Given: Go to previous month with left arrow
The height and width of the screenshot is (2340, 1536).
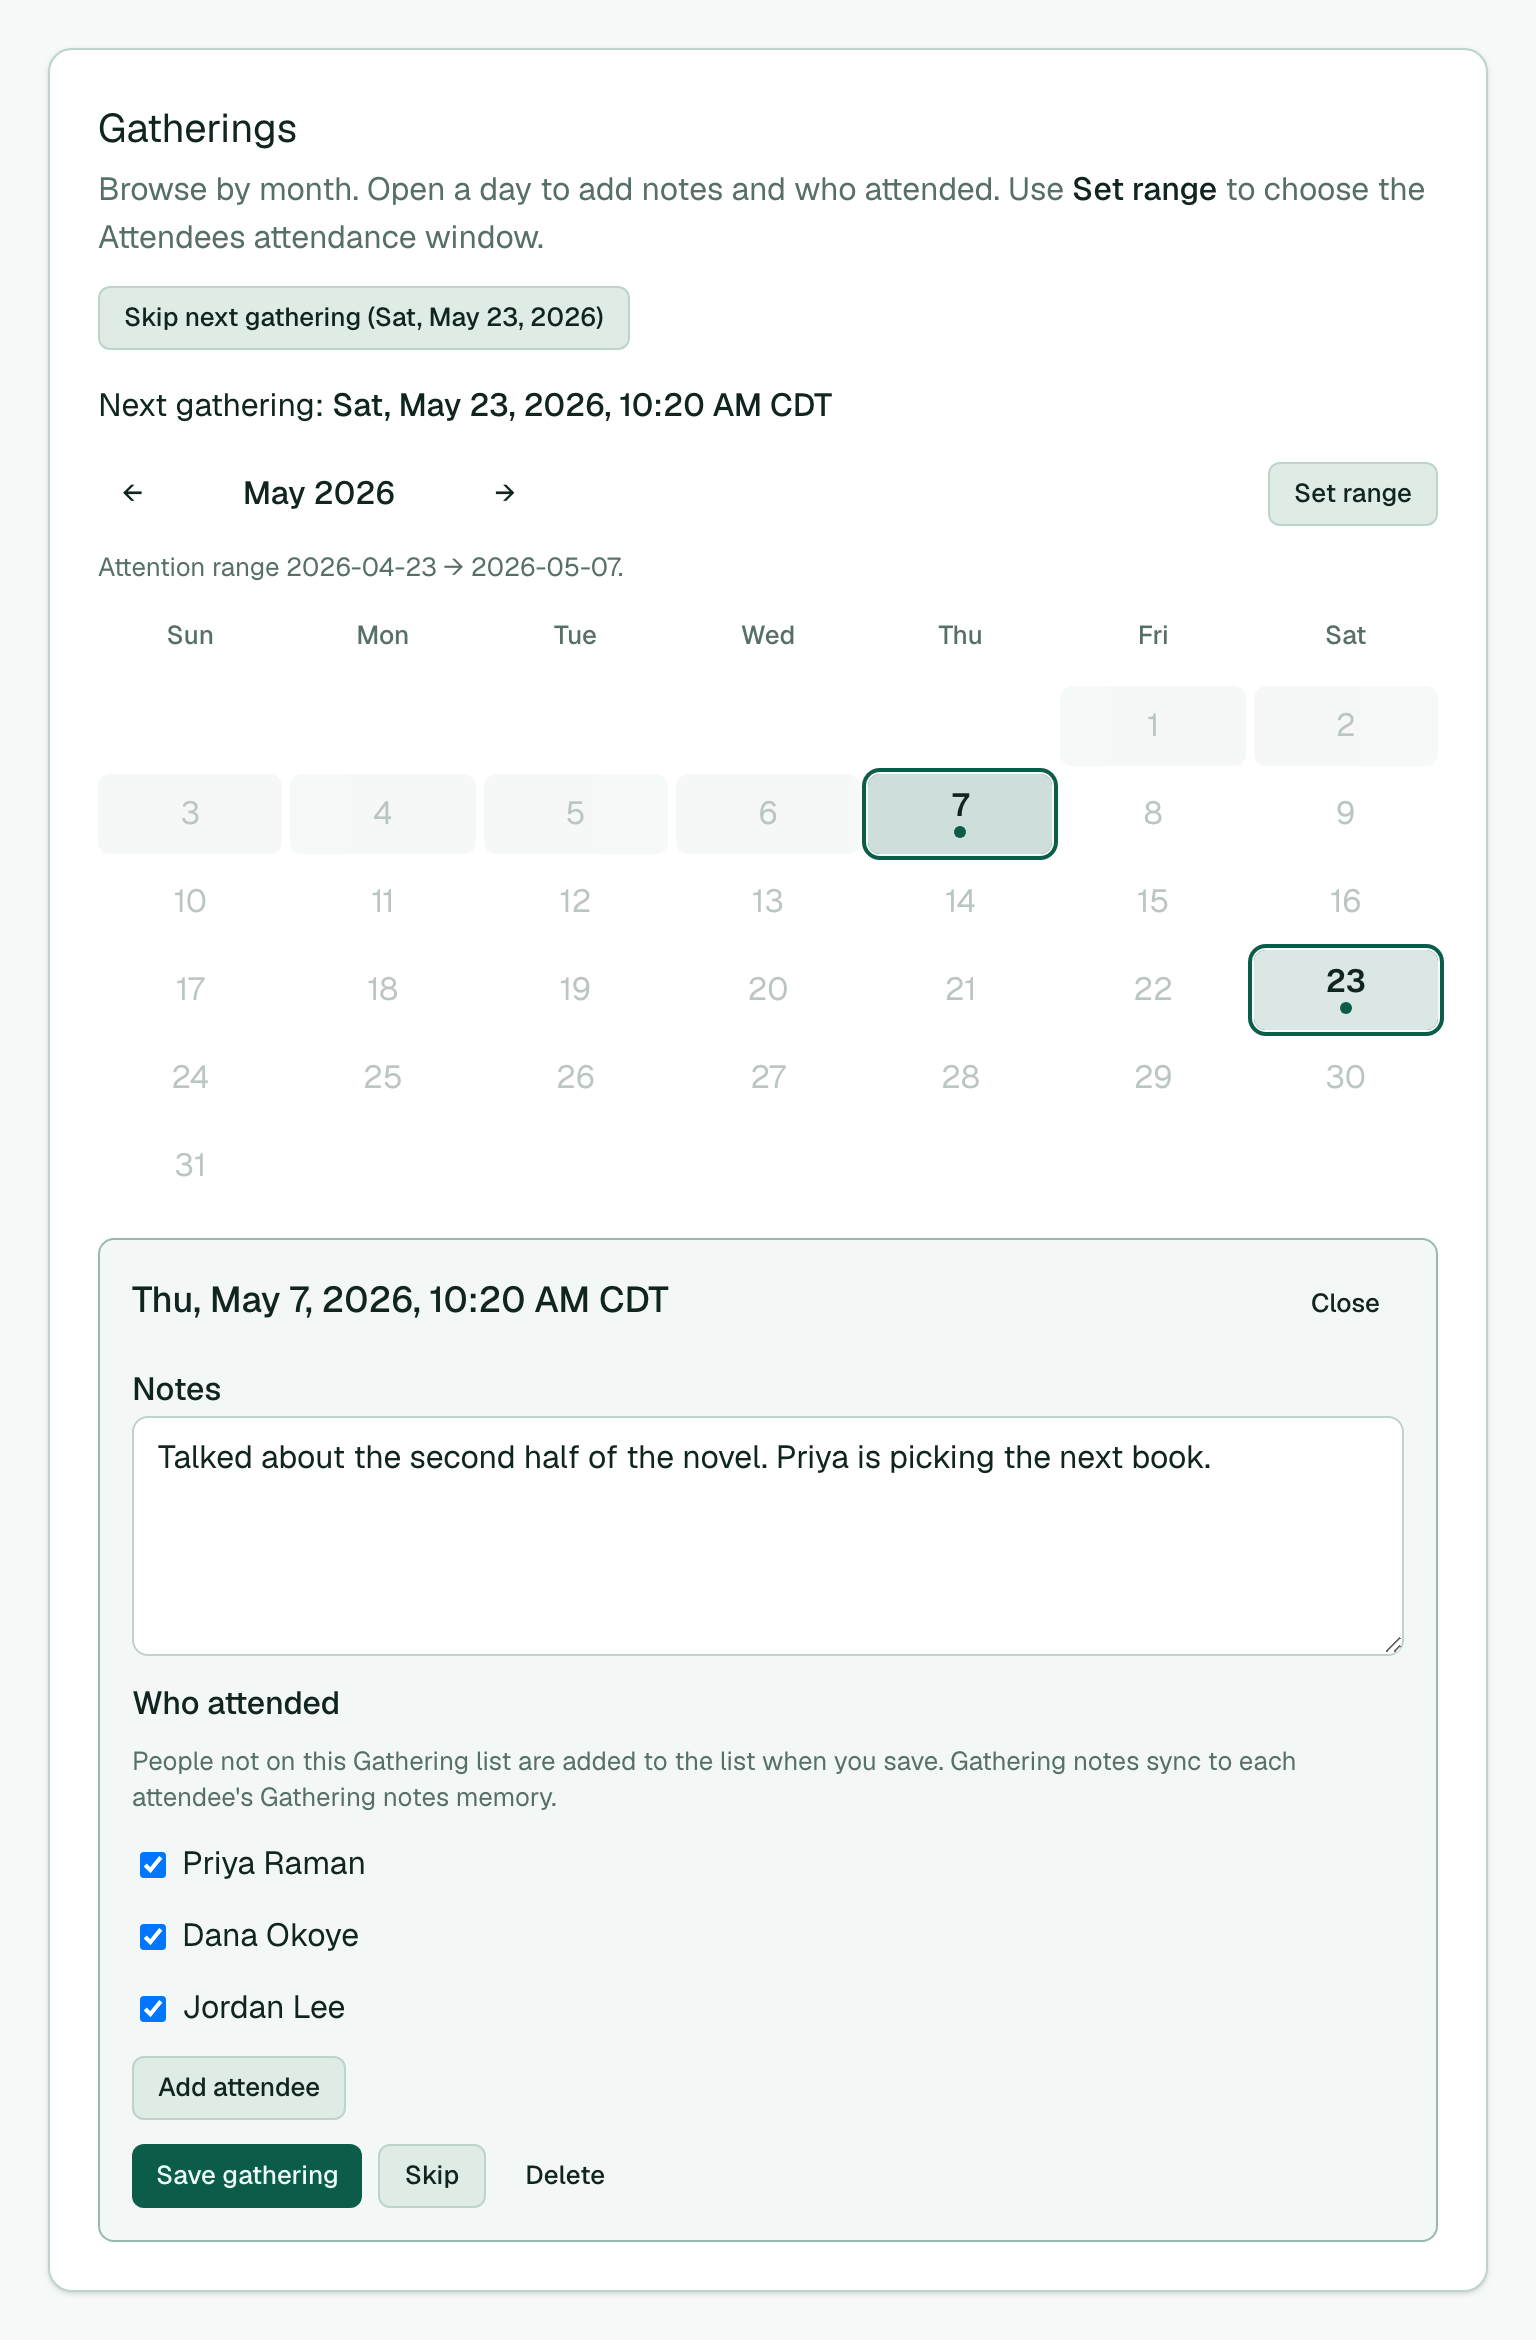Looking at the screenshot, I should click(x=132, y=493).
